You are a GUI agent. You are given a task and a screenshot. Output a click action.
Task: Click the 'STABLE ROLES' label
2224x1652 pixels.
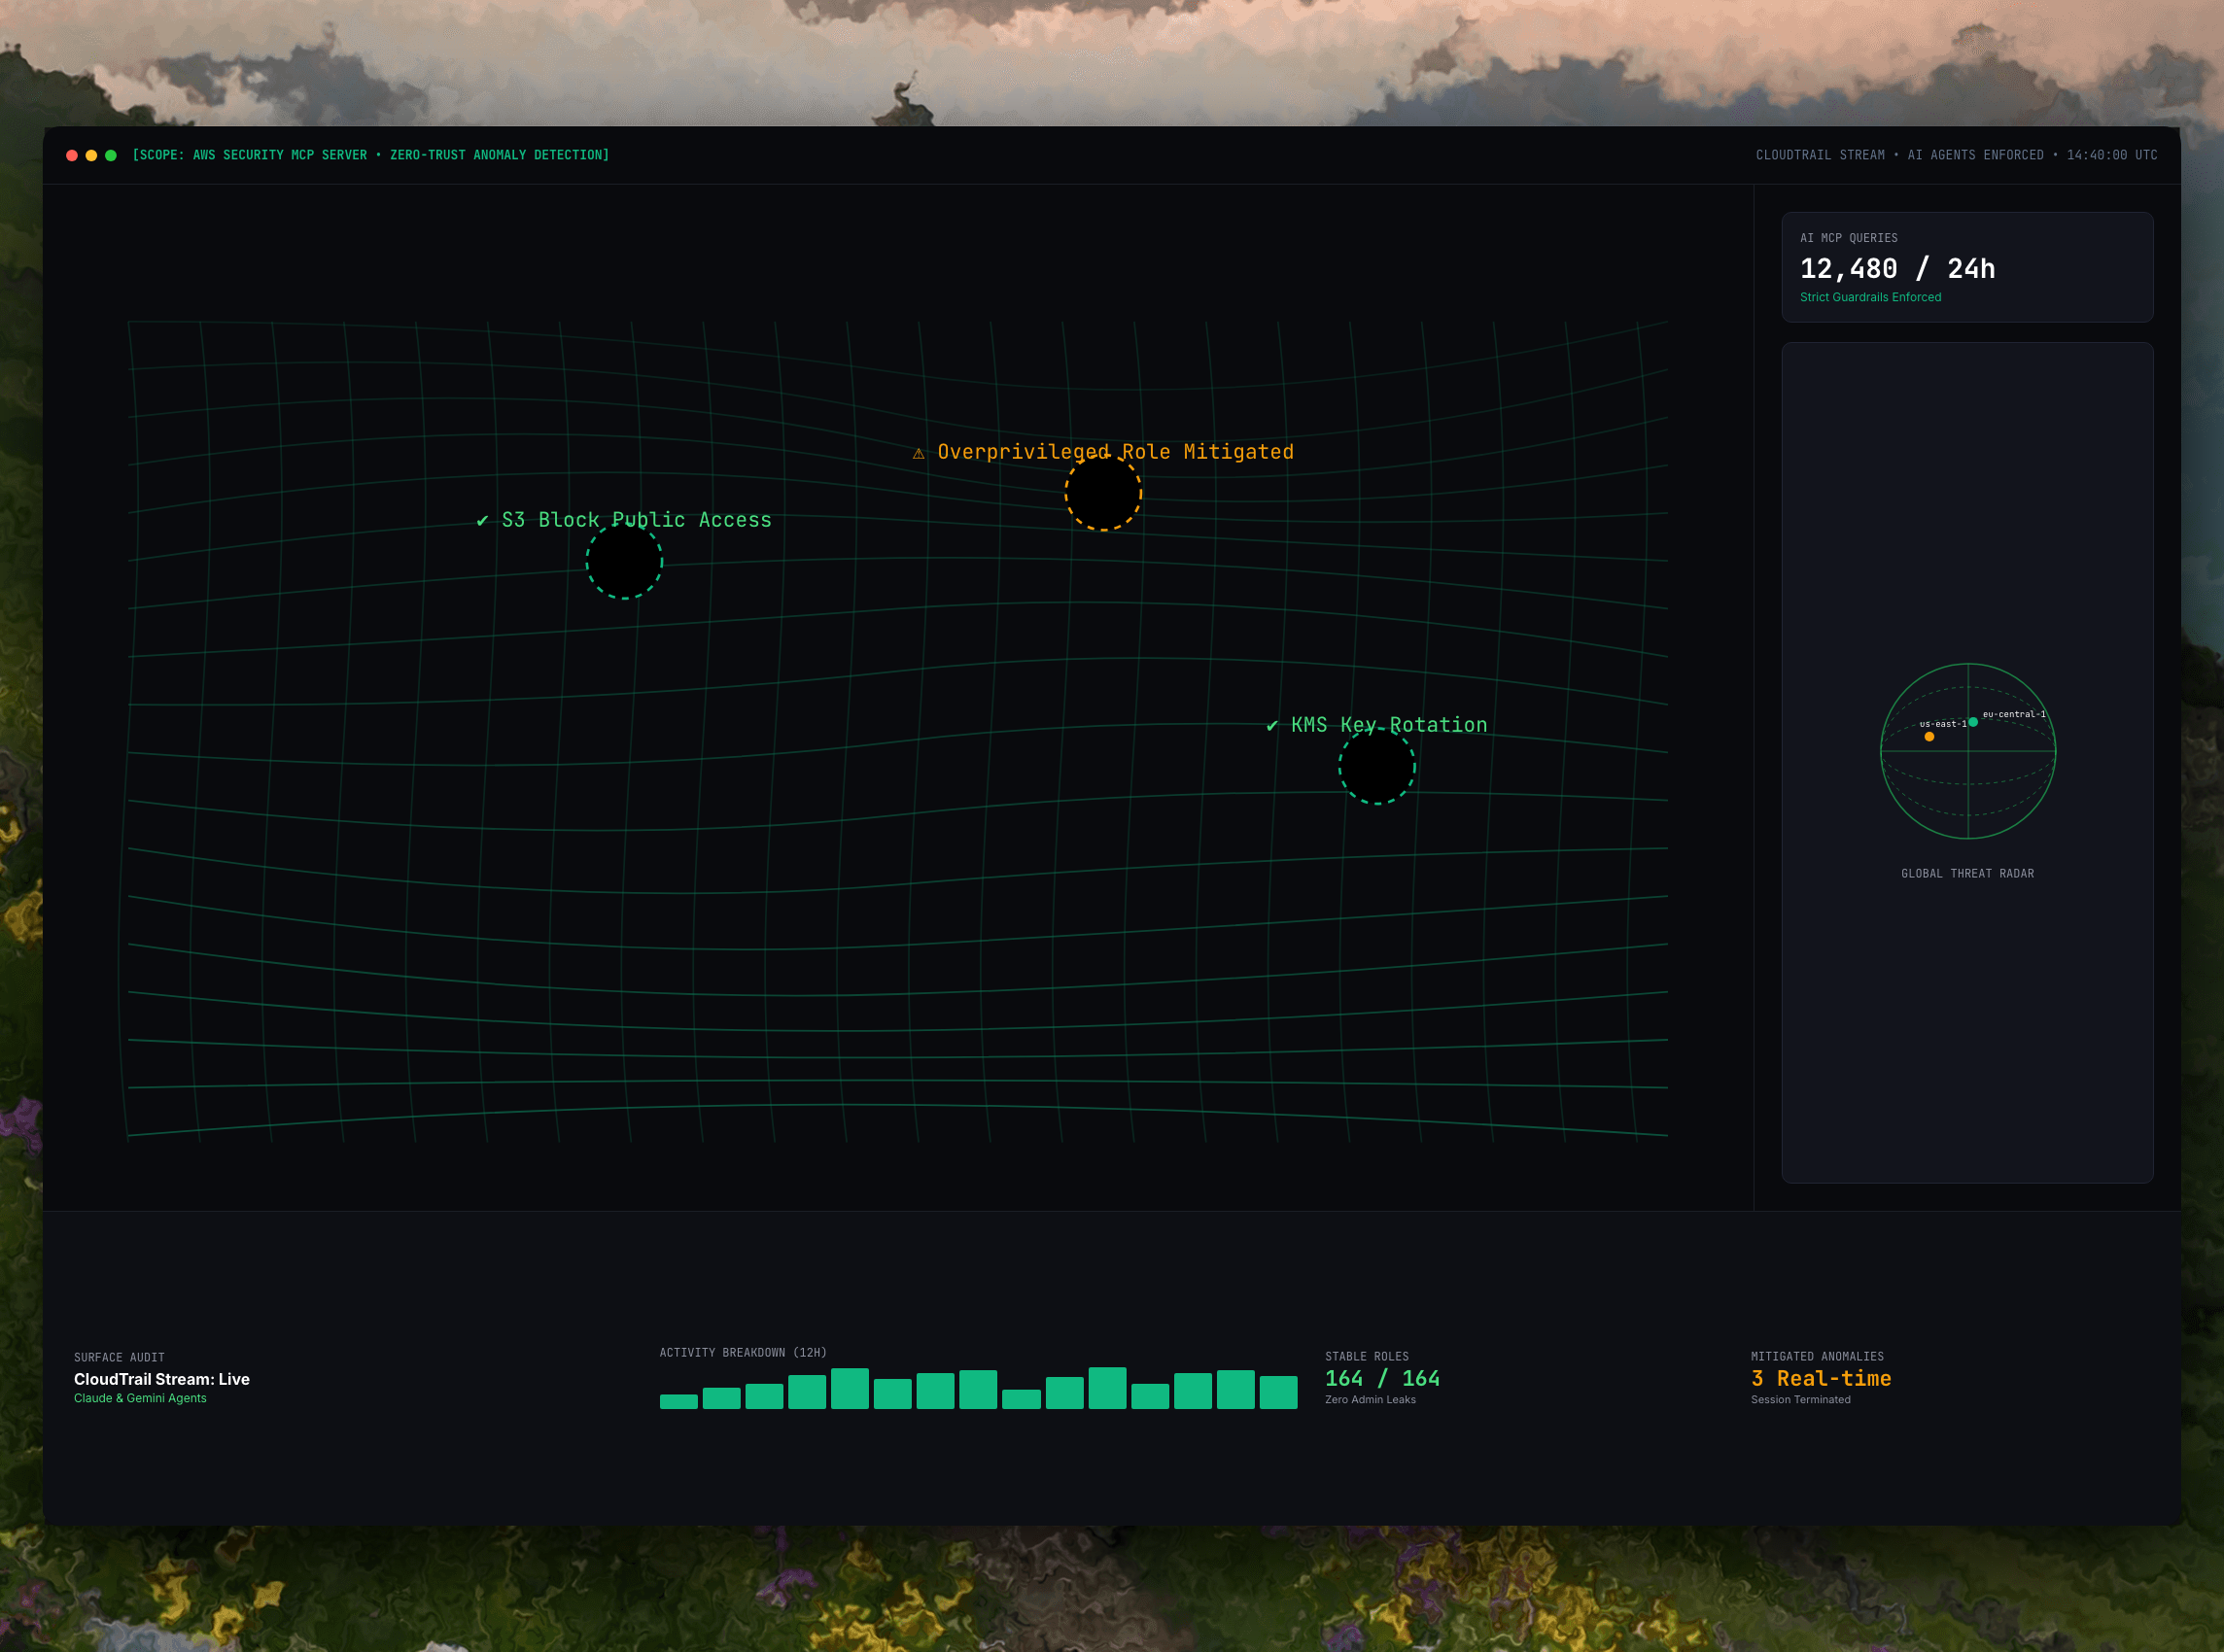pyautogui.click(x=1367, y=1357)
